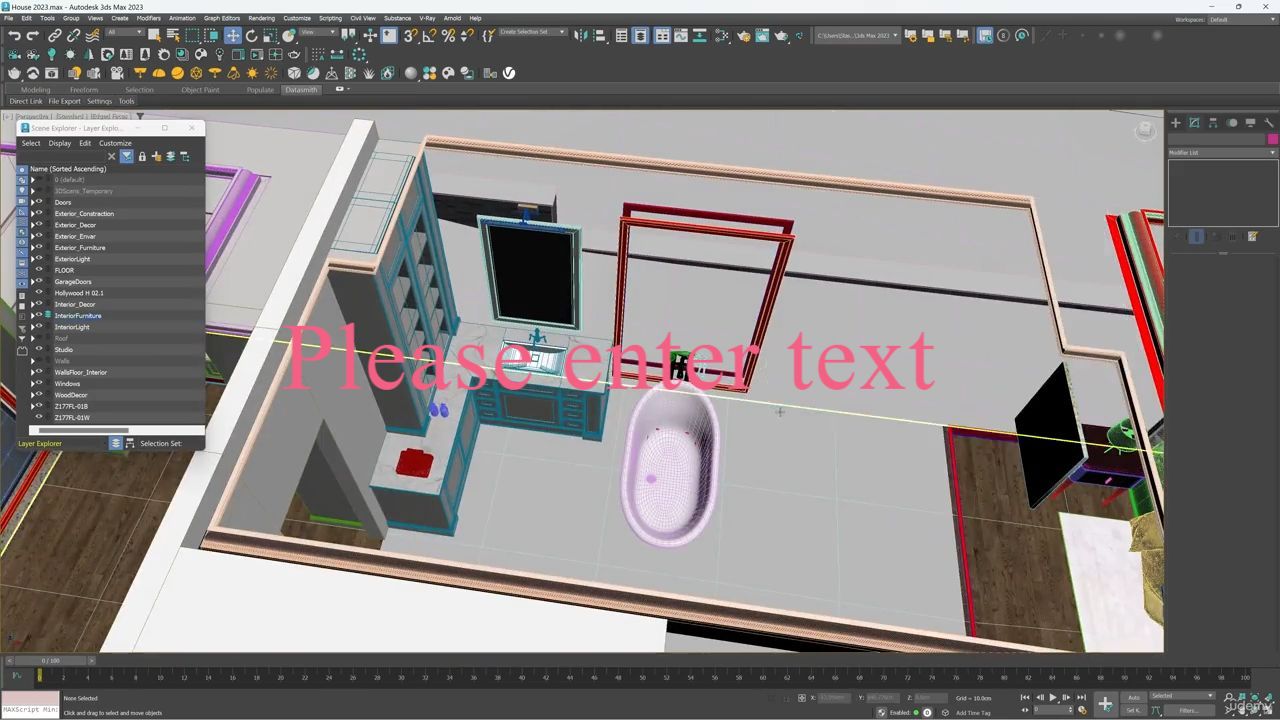Image resolution: width=1280 pixels, height=720 pixels.
Task: Click the Angle Snap toggle icon
Action: (429, 36)
